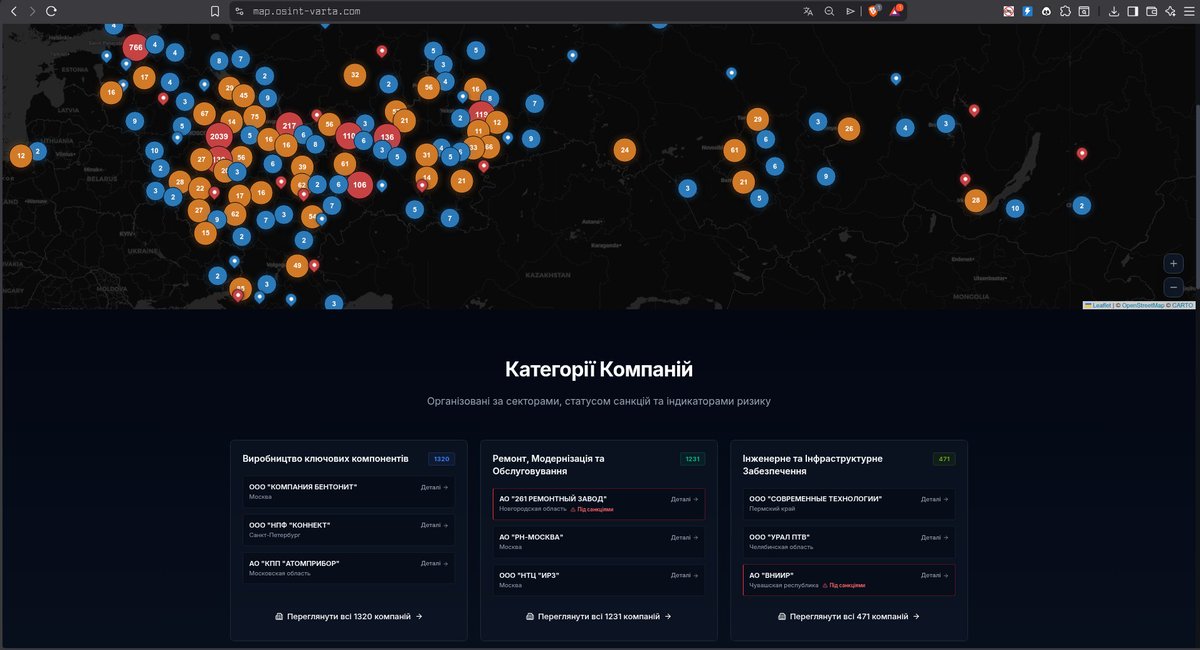Click the 1320 count badge
1200x650 pixels.
tap(442, 459)
